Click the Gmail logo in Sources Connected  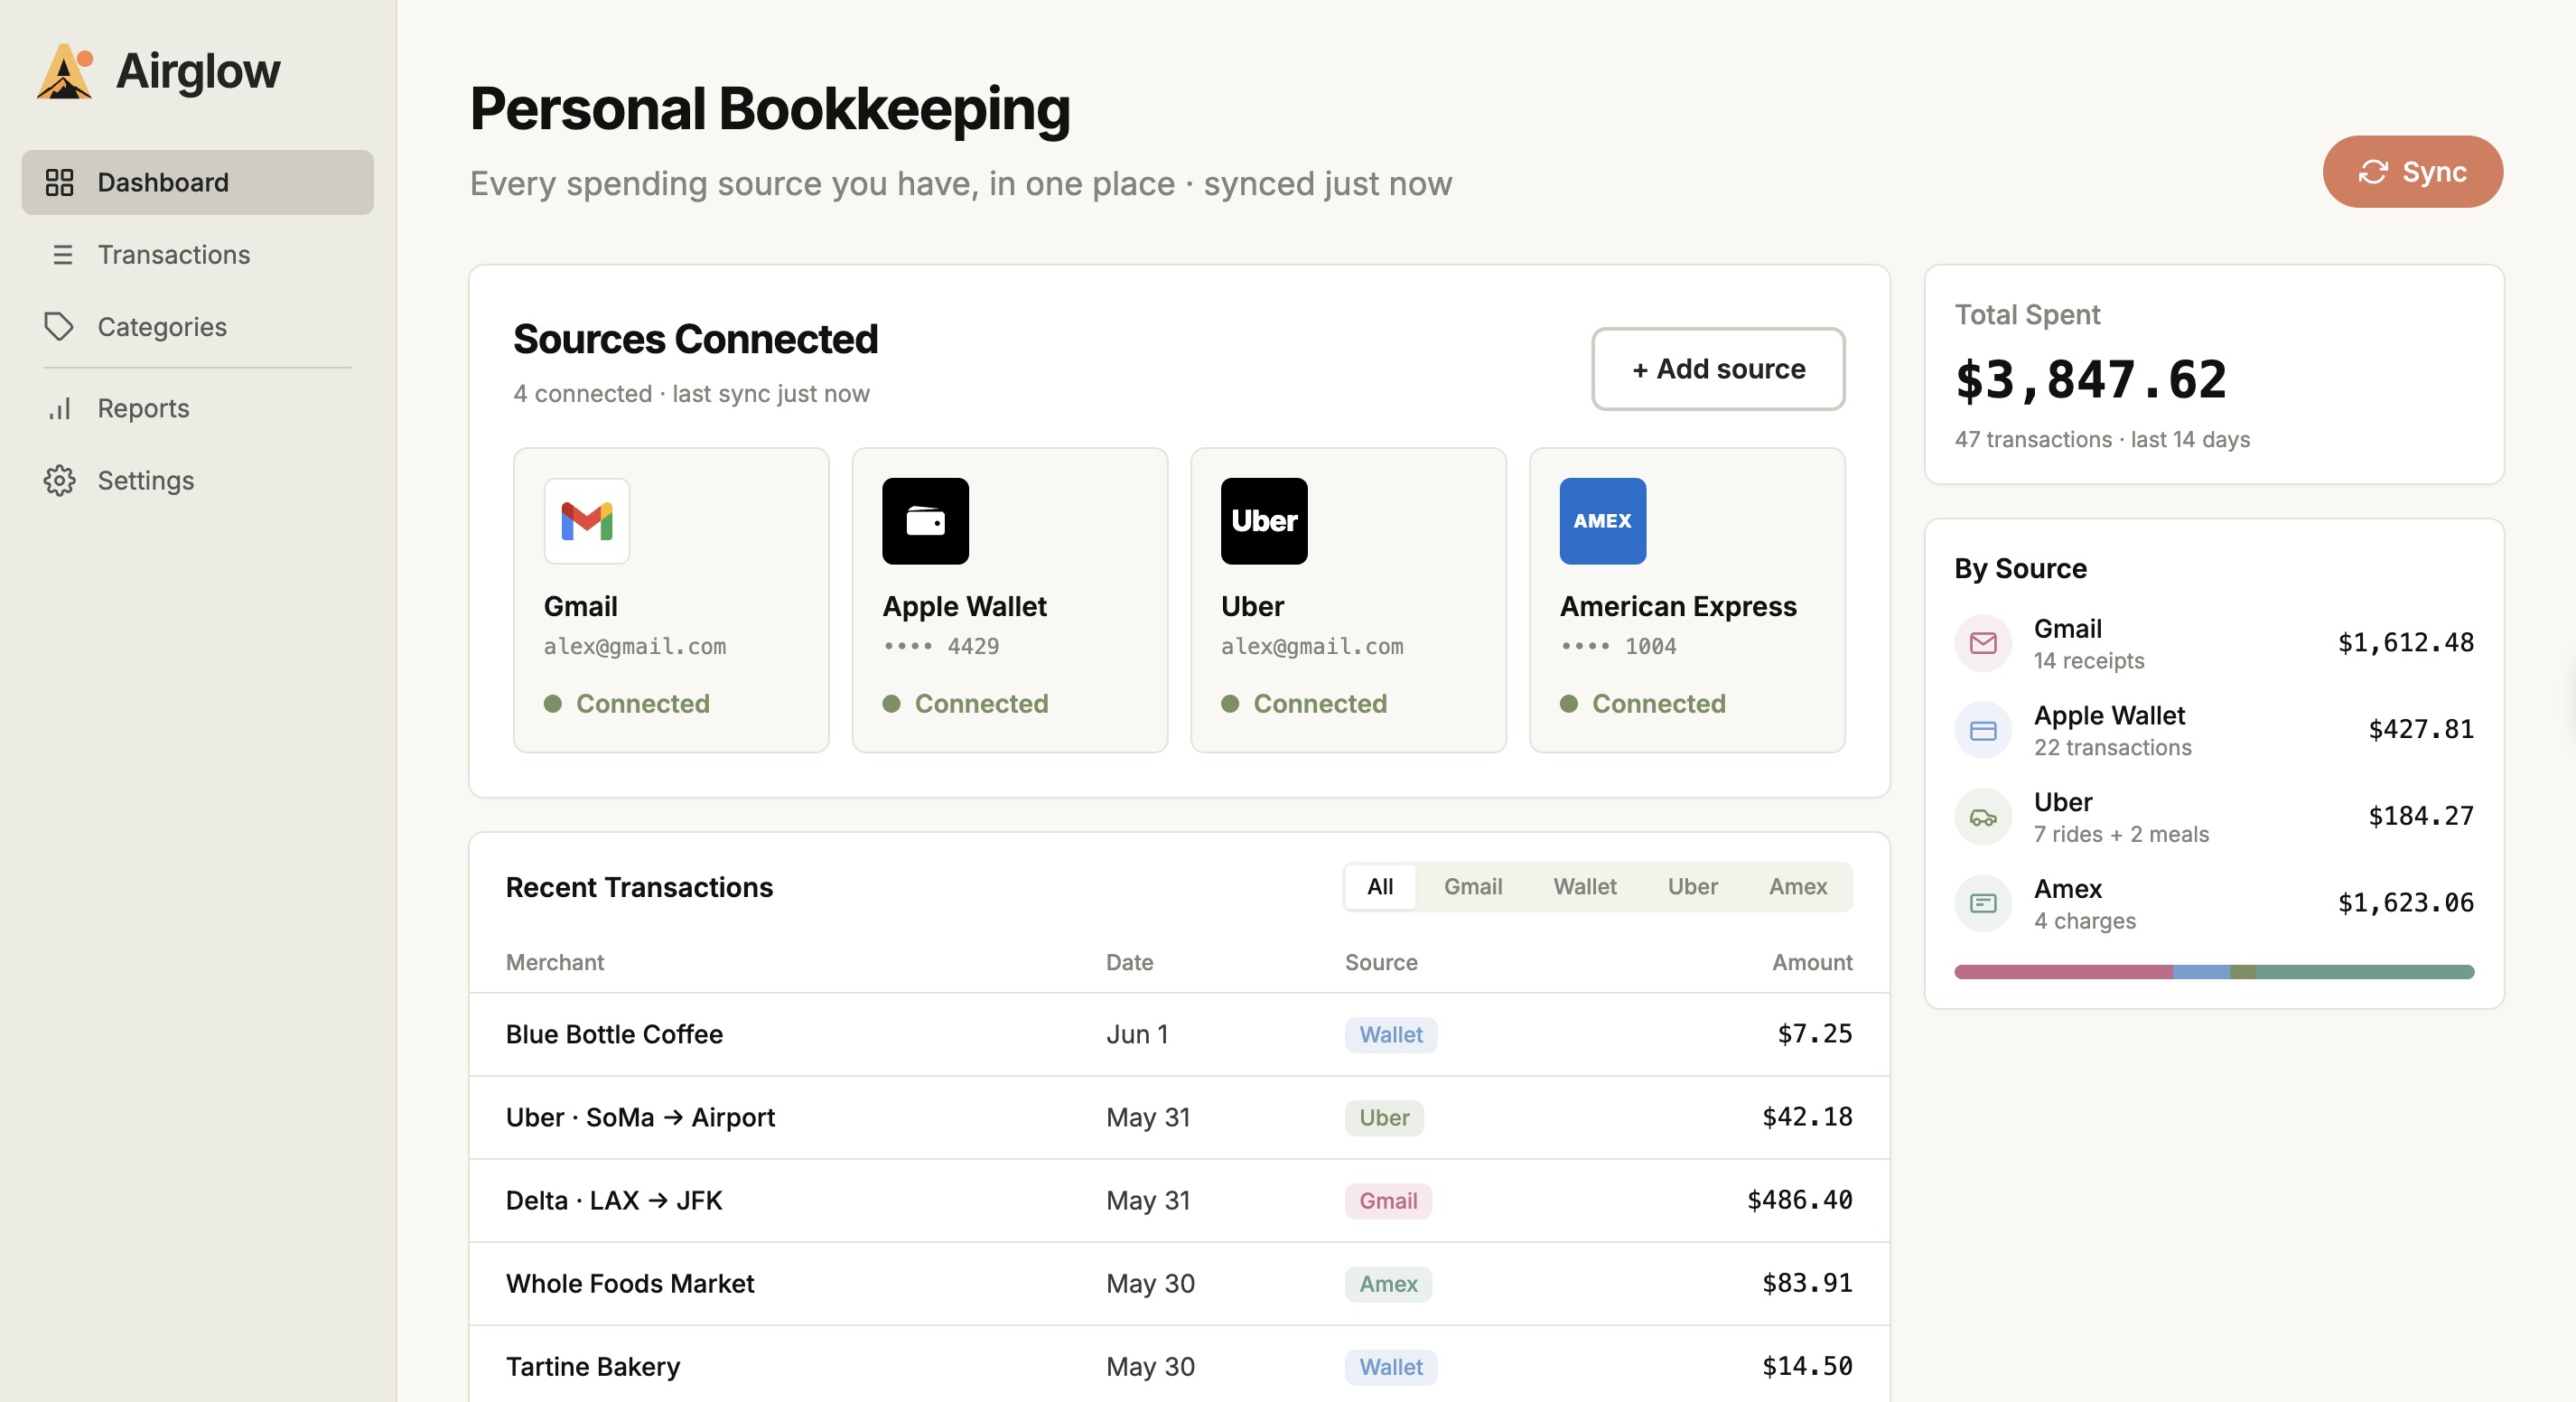pyautogui.click(x=587, y=521)
